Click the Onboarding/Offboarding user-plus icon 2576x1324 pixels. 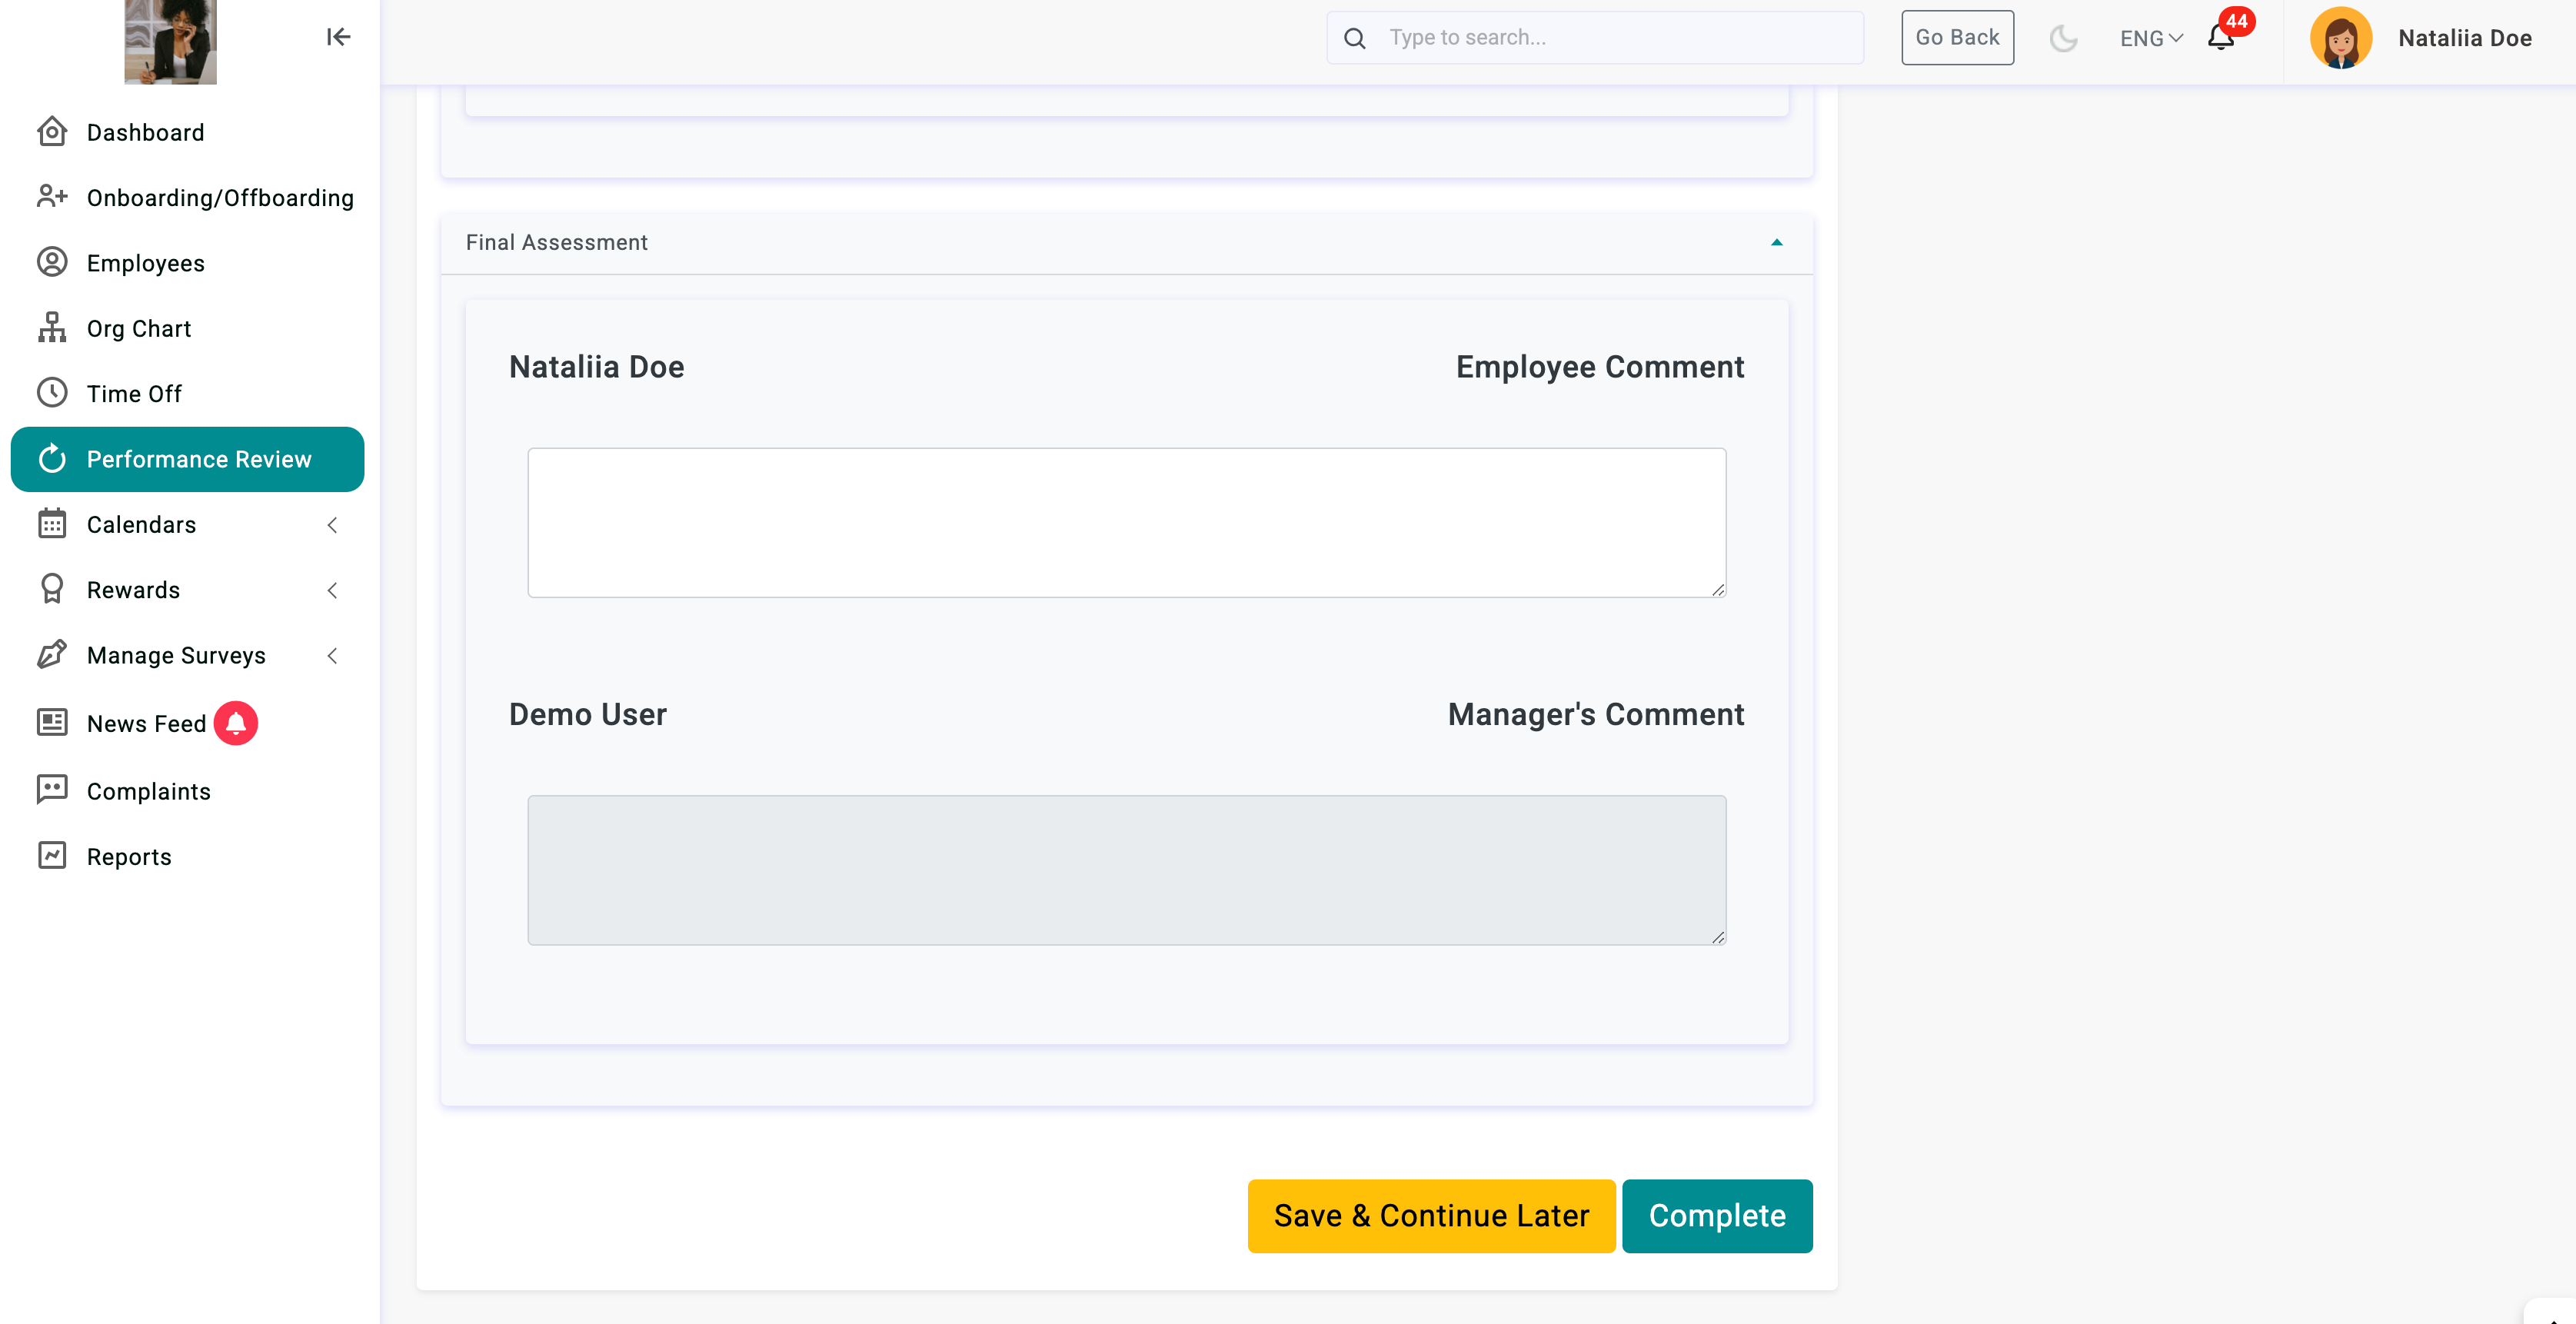(x=52, y=197)
